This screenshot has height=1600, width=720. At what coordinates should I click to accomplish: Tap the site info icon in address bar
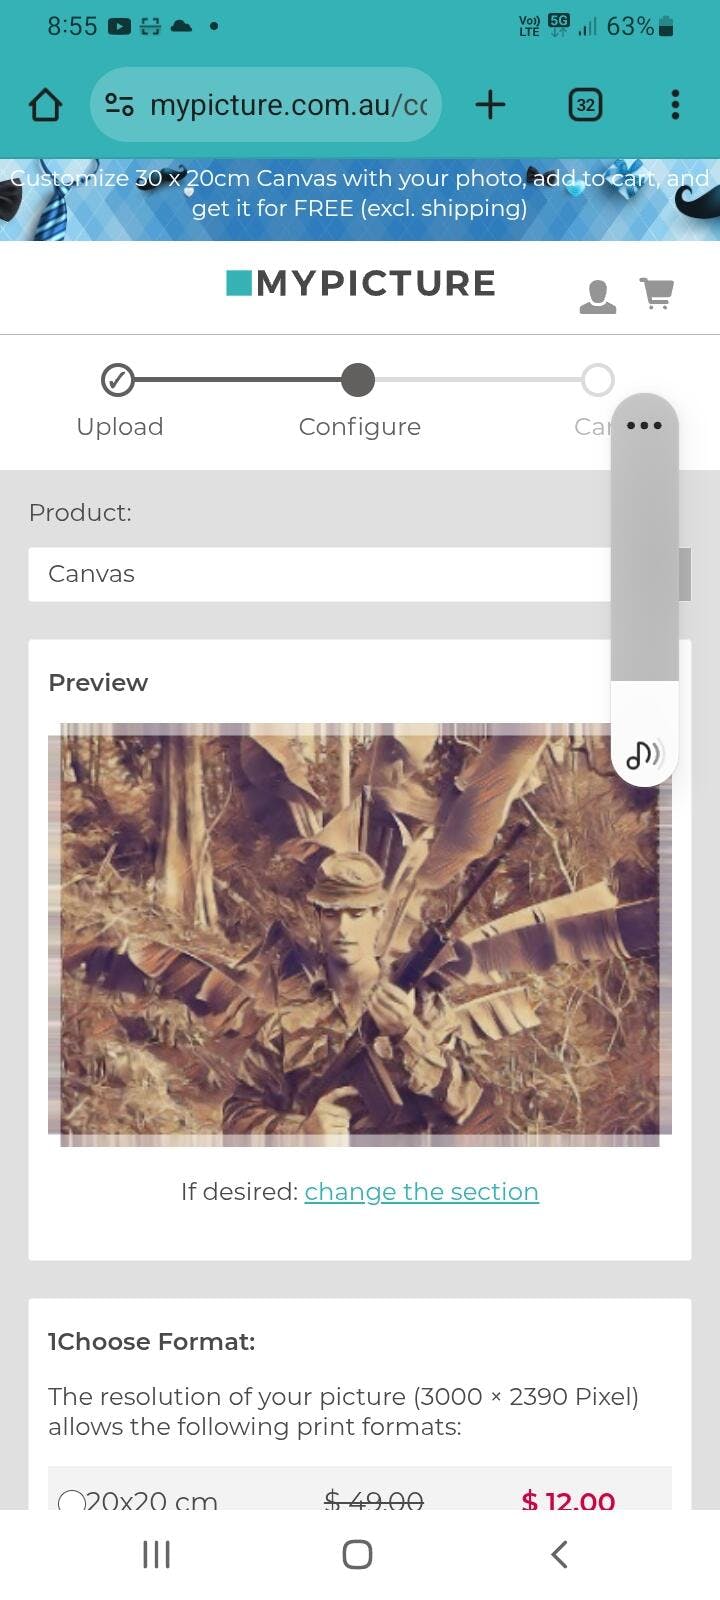pyautogui.click(x=119, y=105)
